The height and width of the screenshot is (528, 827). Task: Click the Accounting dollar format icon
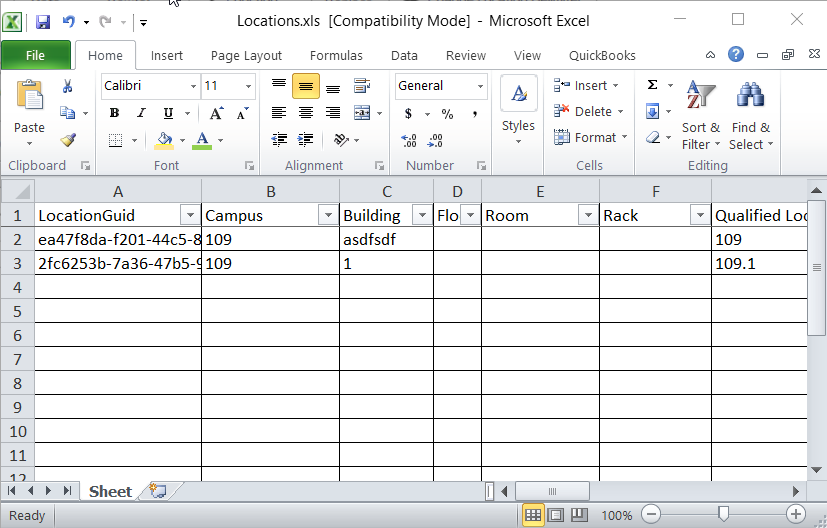[x=408, y=113]
